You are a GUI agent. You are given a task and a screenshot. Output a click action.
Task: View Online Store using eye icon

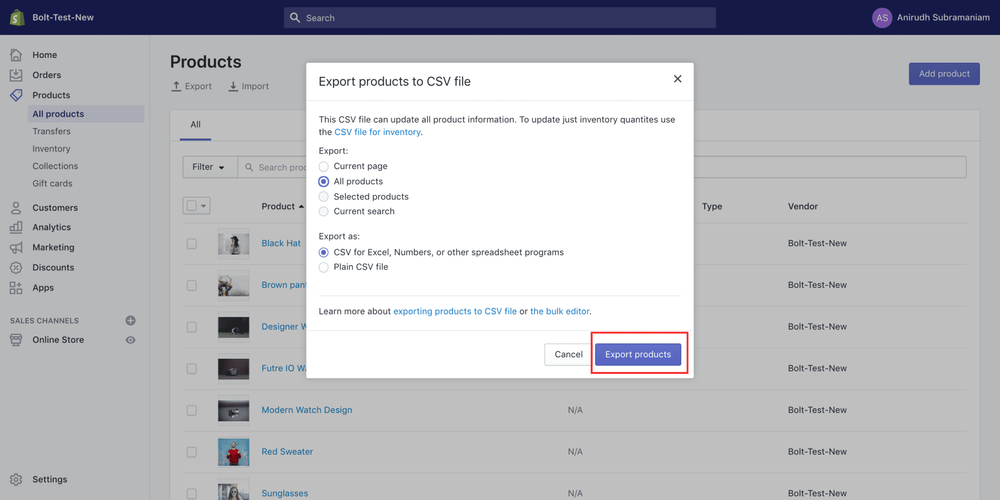click(x=131, y=340)
